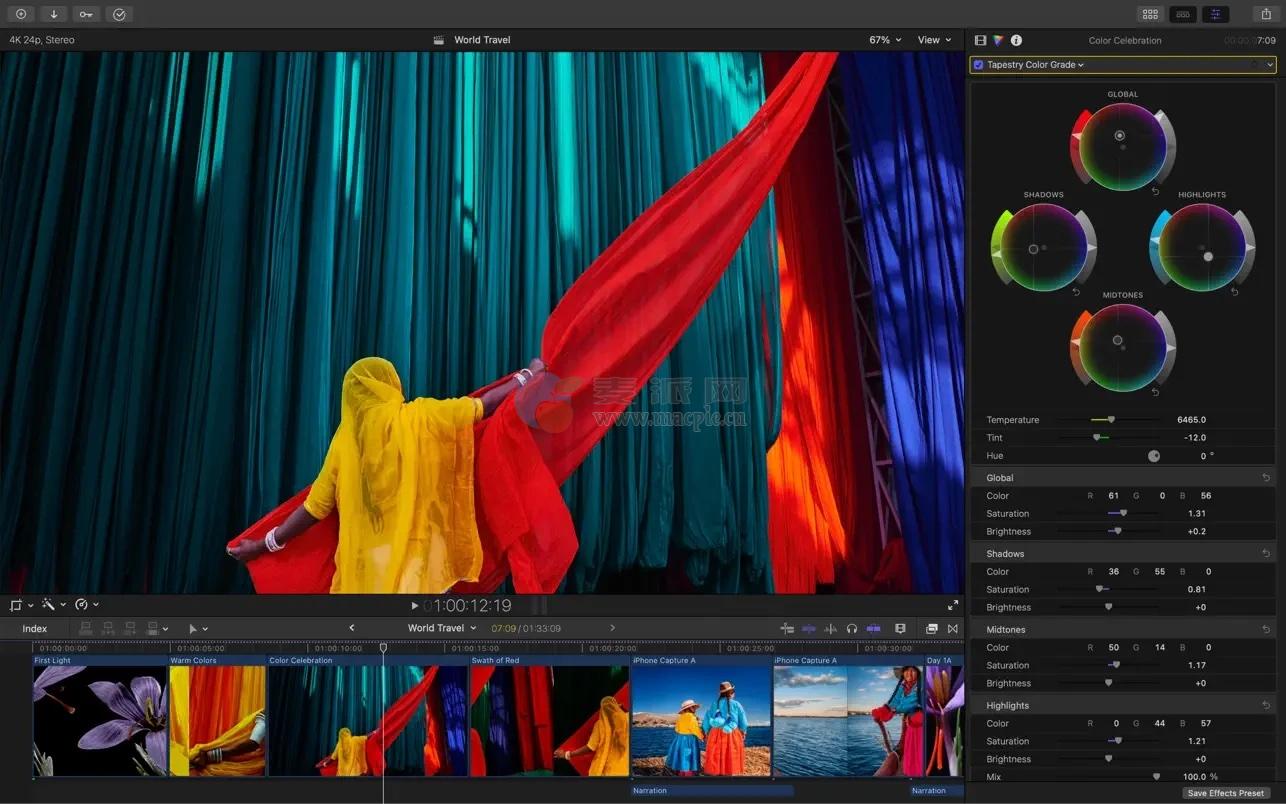Click the share export icon

click(1266, 14)
